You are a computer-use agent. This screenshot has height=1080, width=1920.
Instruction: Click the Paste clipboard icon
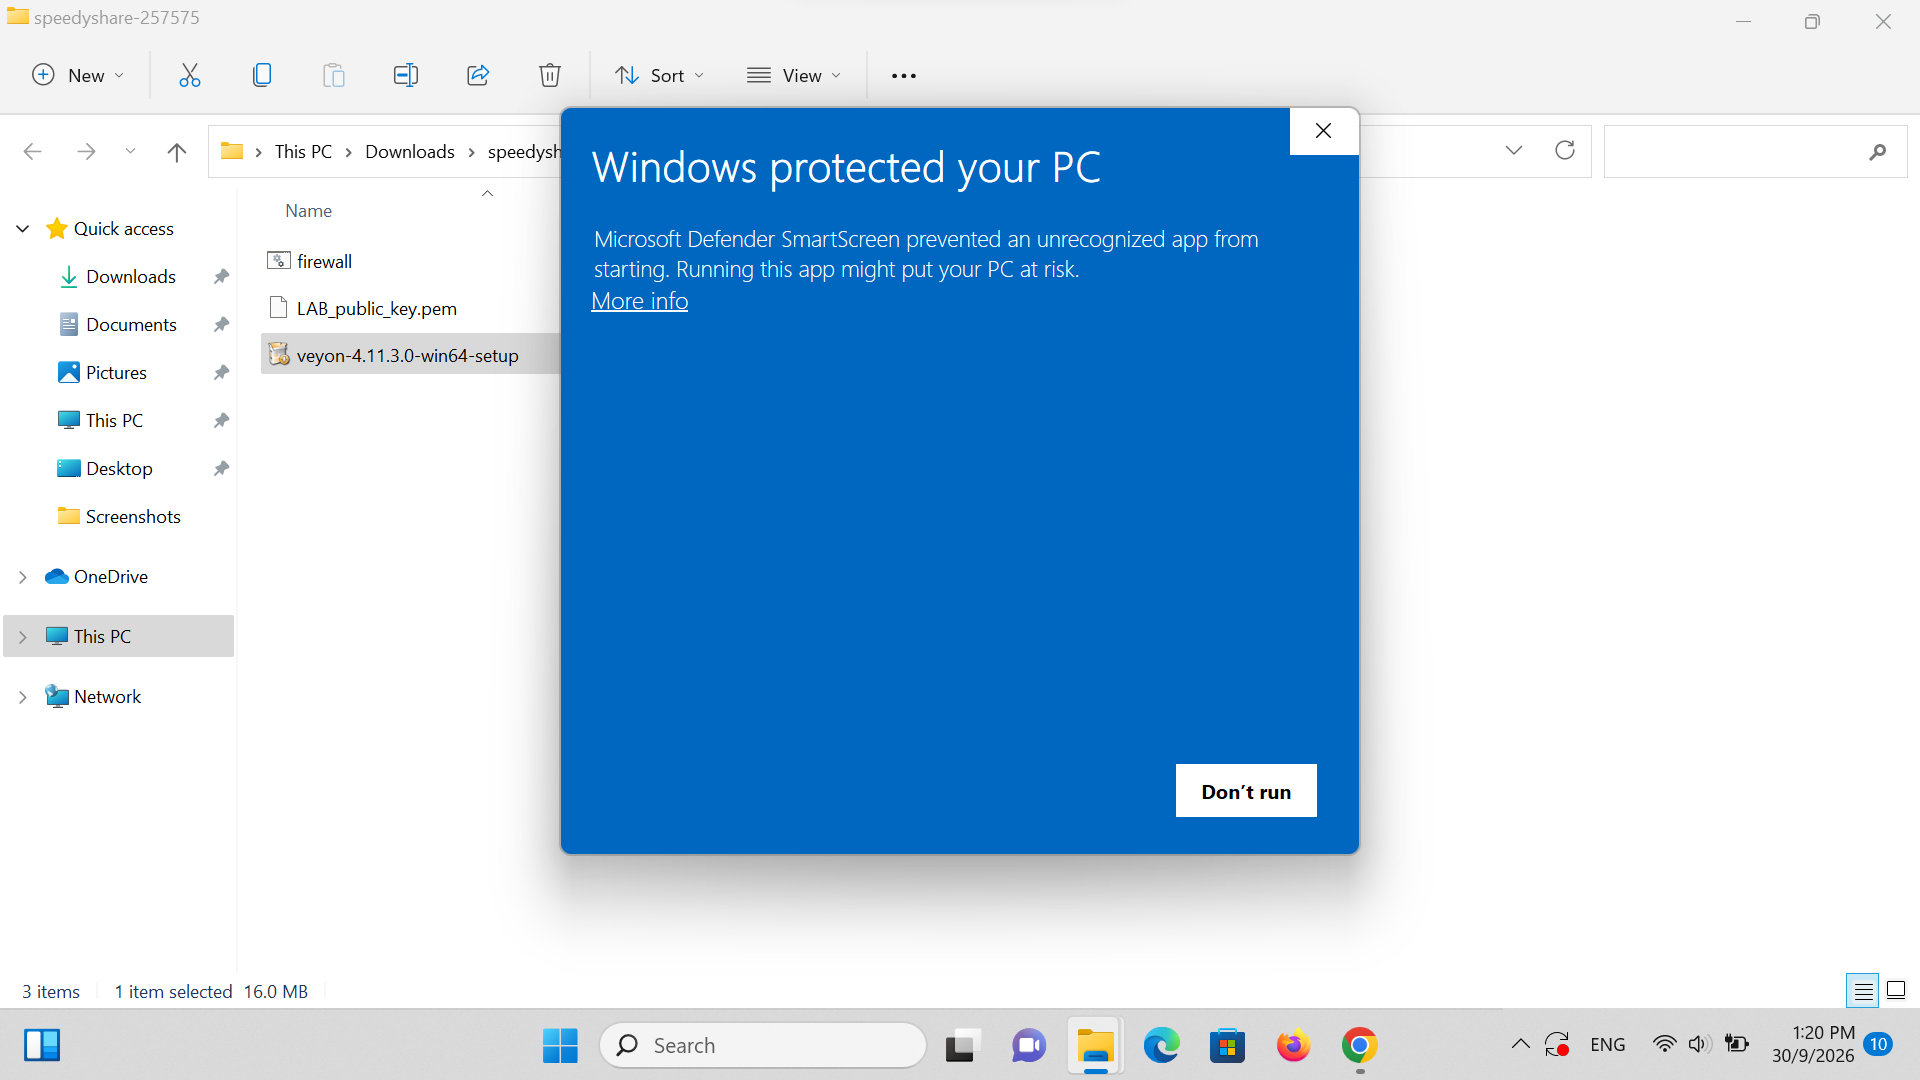pos(334,75)
